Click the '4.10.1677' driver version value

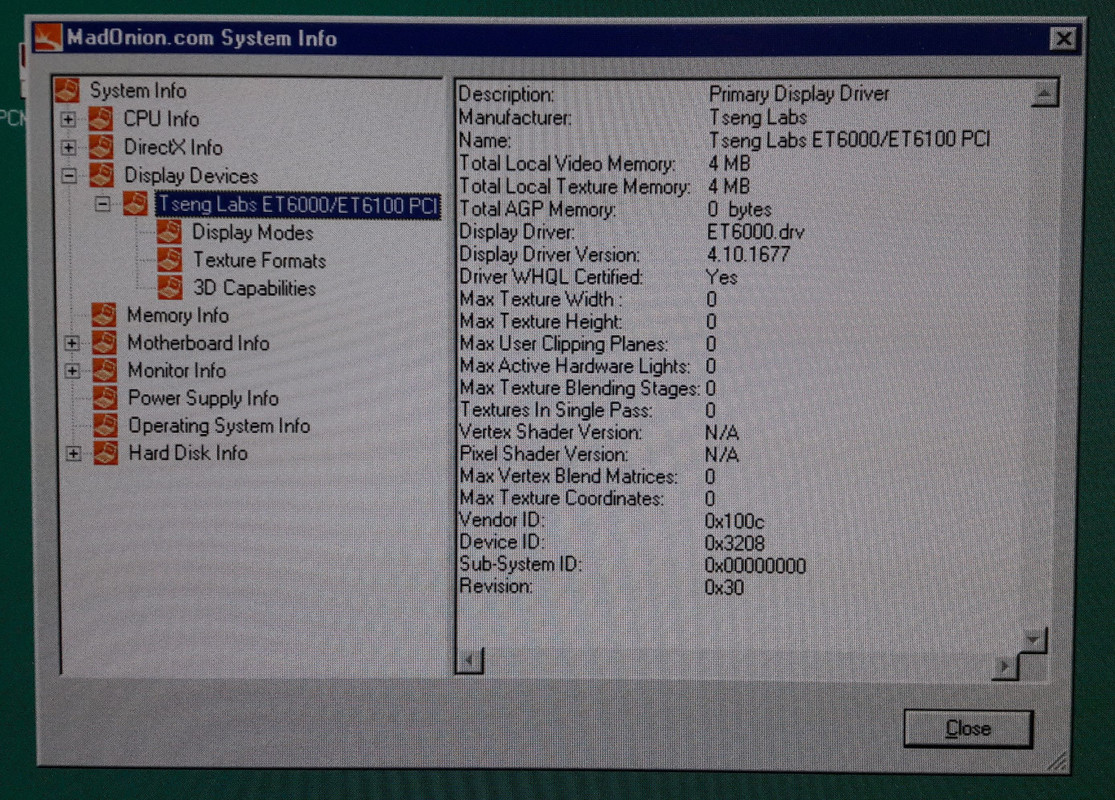pos(748,255)
